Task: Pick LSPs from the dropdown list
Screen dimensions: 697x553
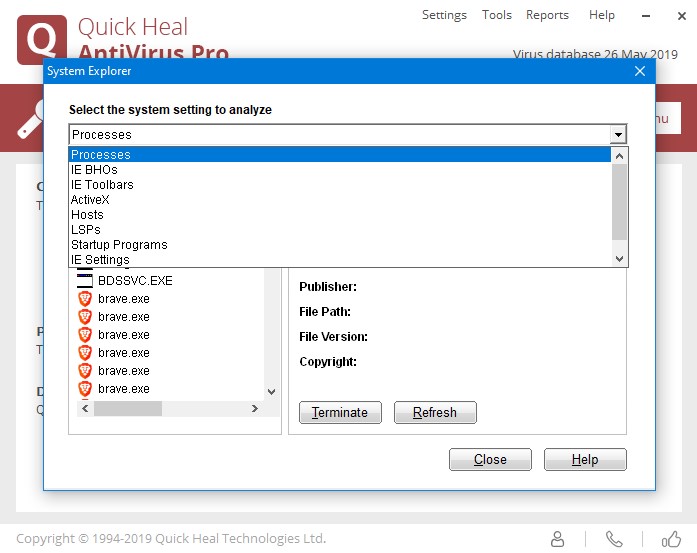Action: 340,230
